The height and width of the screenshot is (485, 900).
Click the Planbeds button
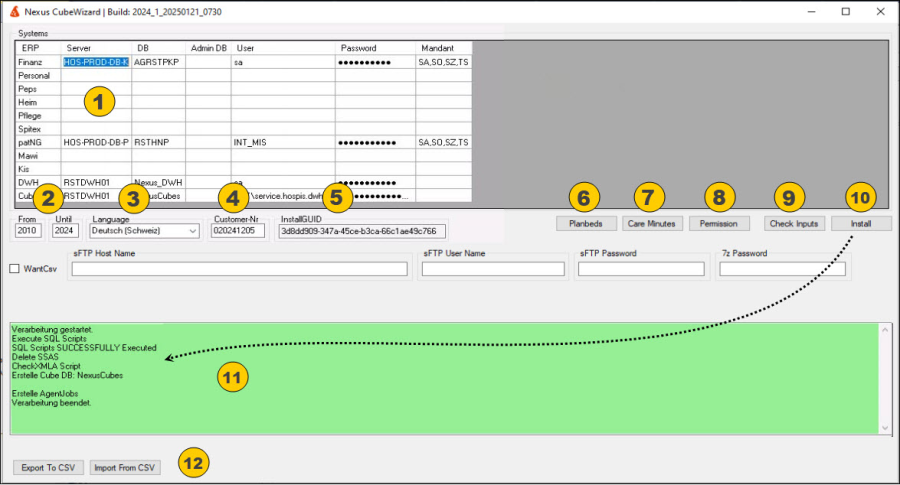586,224
